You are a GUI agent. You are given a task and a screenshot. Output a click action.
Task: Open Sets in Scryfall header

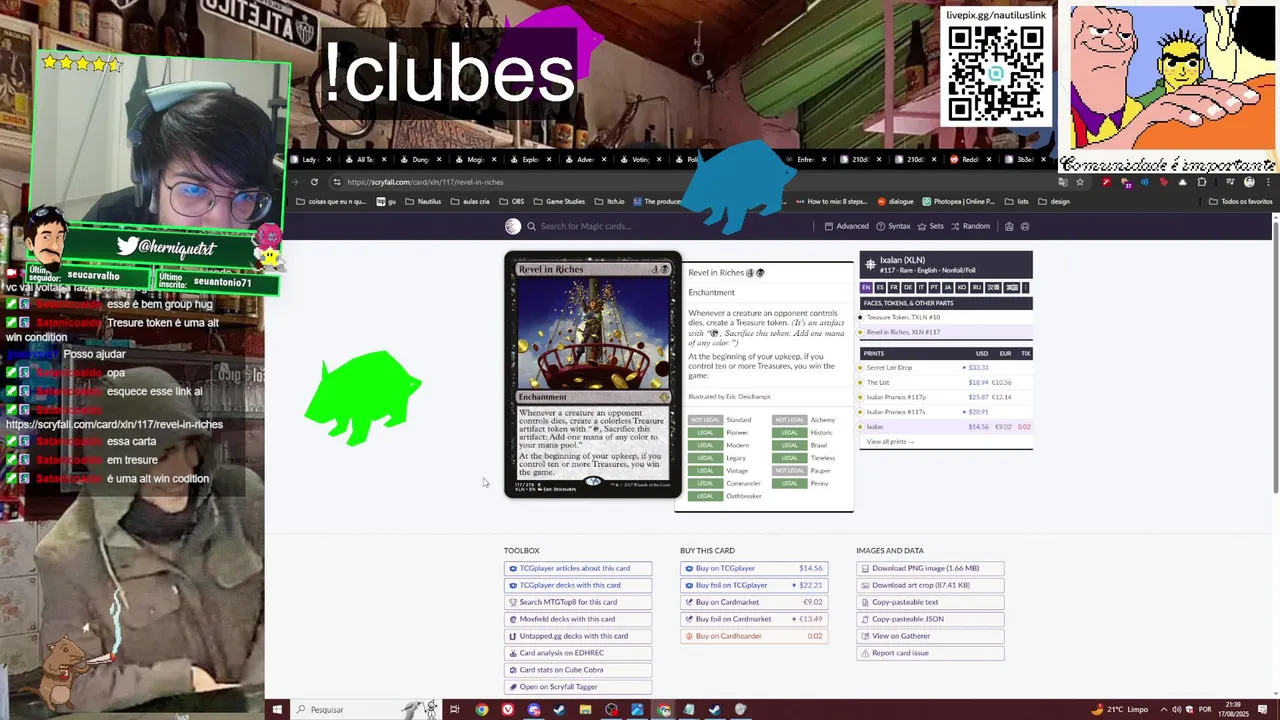tap(931, 226)
